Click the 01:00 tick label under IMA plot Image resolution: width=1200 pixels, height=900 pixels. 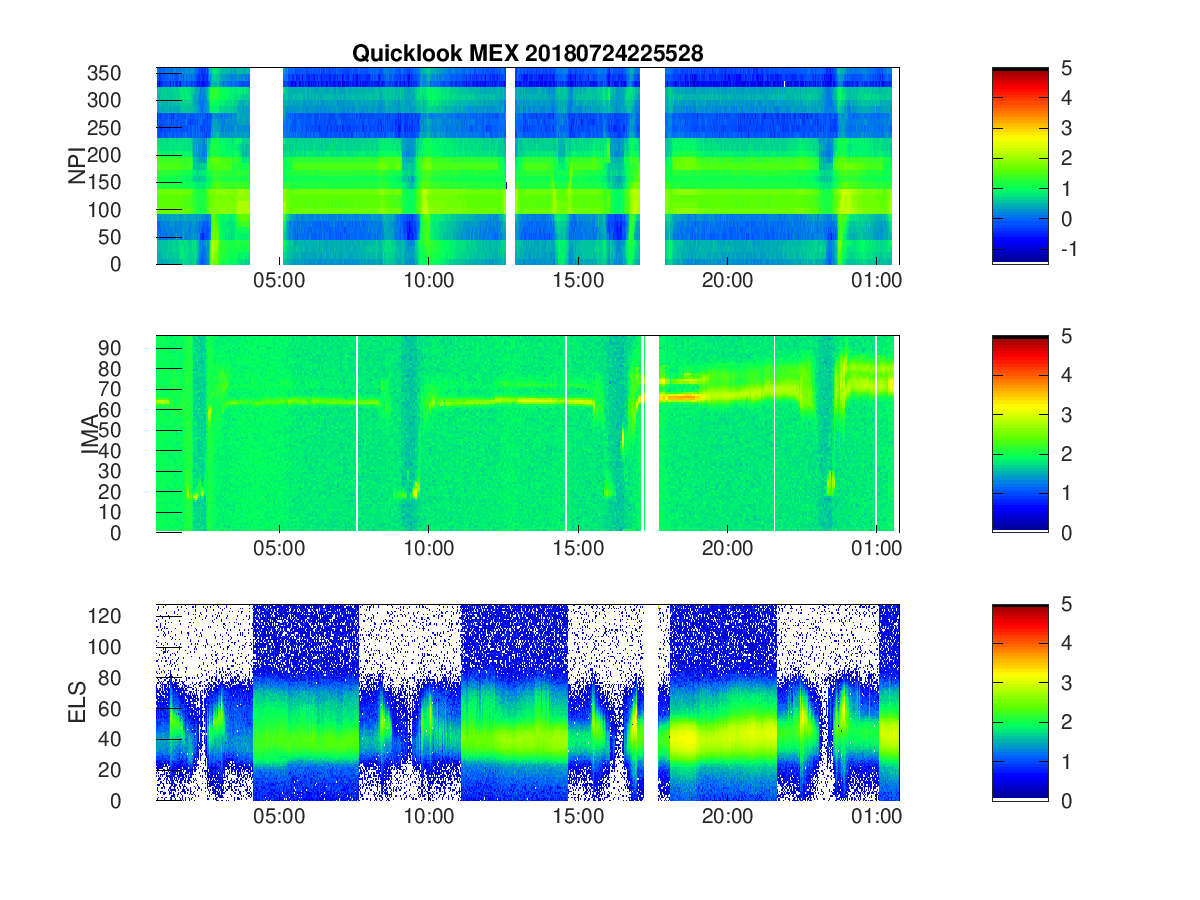(877, 549)
